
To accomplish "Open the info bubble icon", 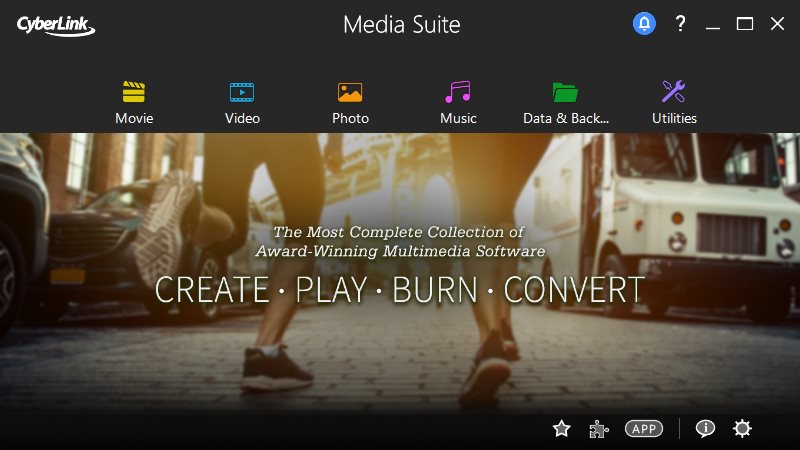I will 705,429.
